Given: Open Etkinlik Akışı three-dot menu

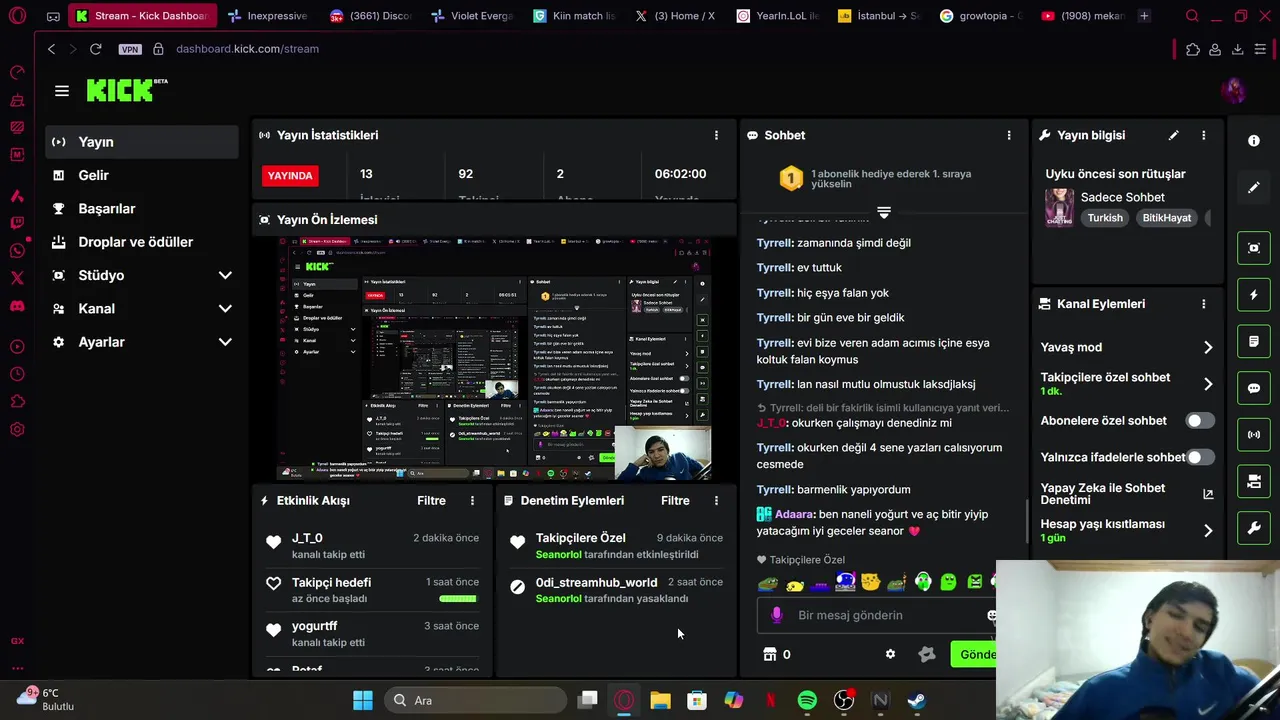Looking at the screenshot, I should (x=472, y=500).
